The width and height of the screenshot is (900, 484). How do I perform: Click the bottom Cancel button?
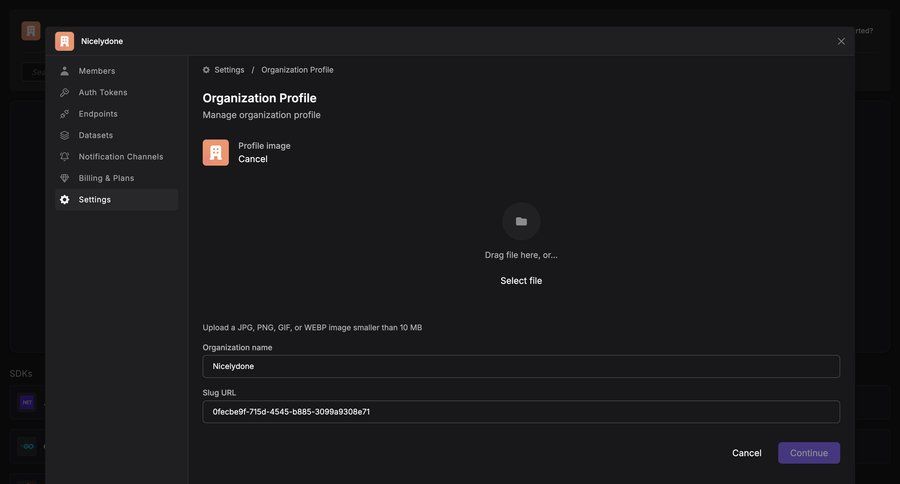(x=747, y=453)
